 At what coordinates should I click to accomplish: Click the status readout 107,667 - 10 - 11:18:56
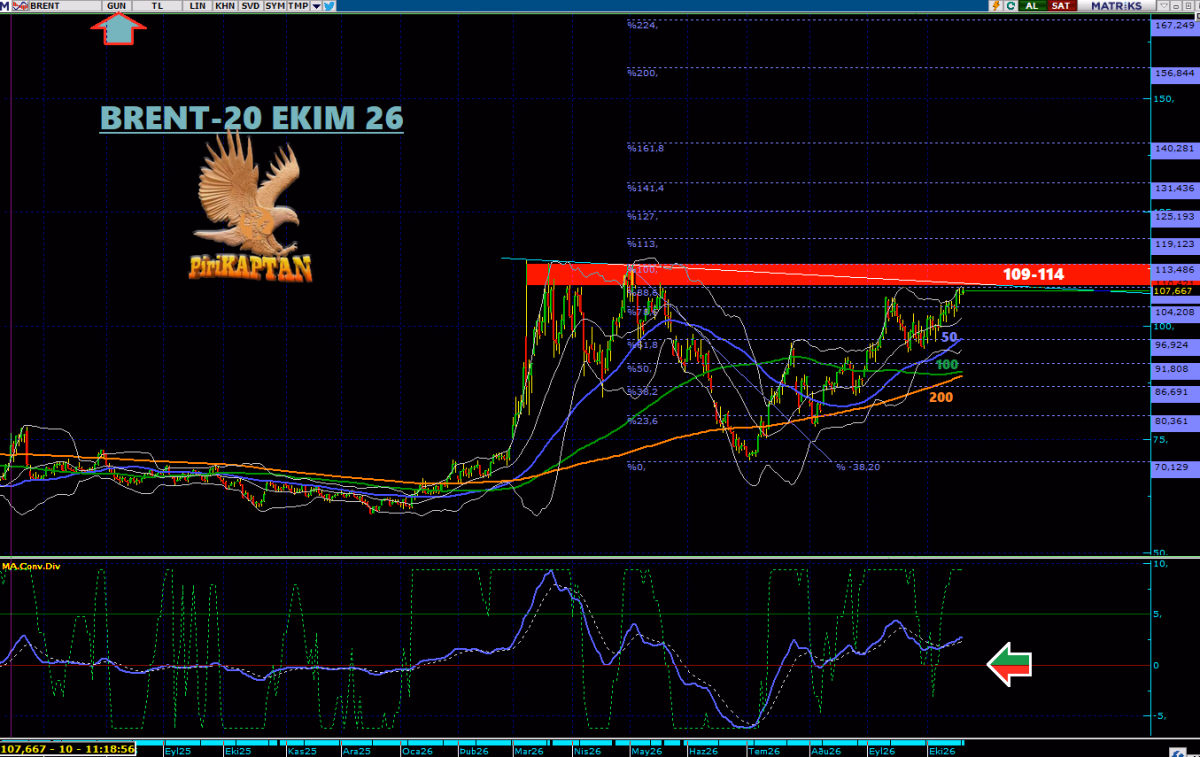pos(68,748)
